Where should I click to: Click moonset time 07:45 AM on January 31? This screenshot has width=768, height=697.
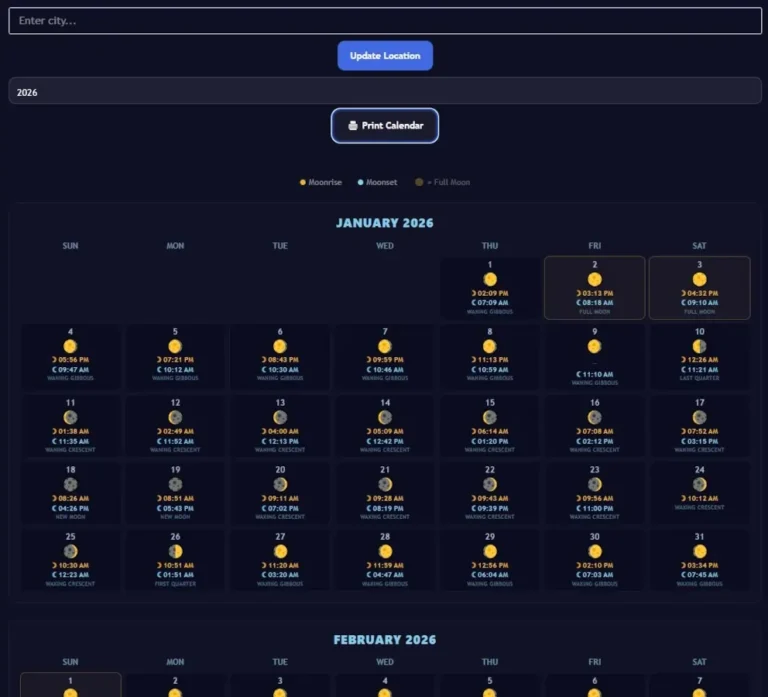click(699, 575)
